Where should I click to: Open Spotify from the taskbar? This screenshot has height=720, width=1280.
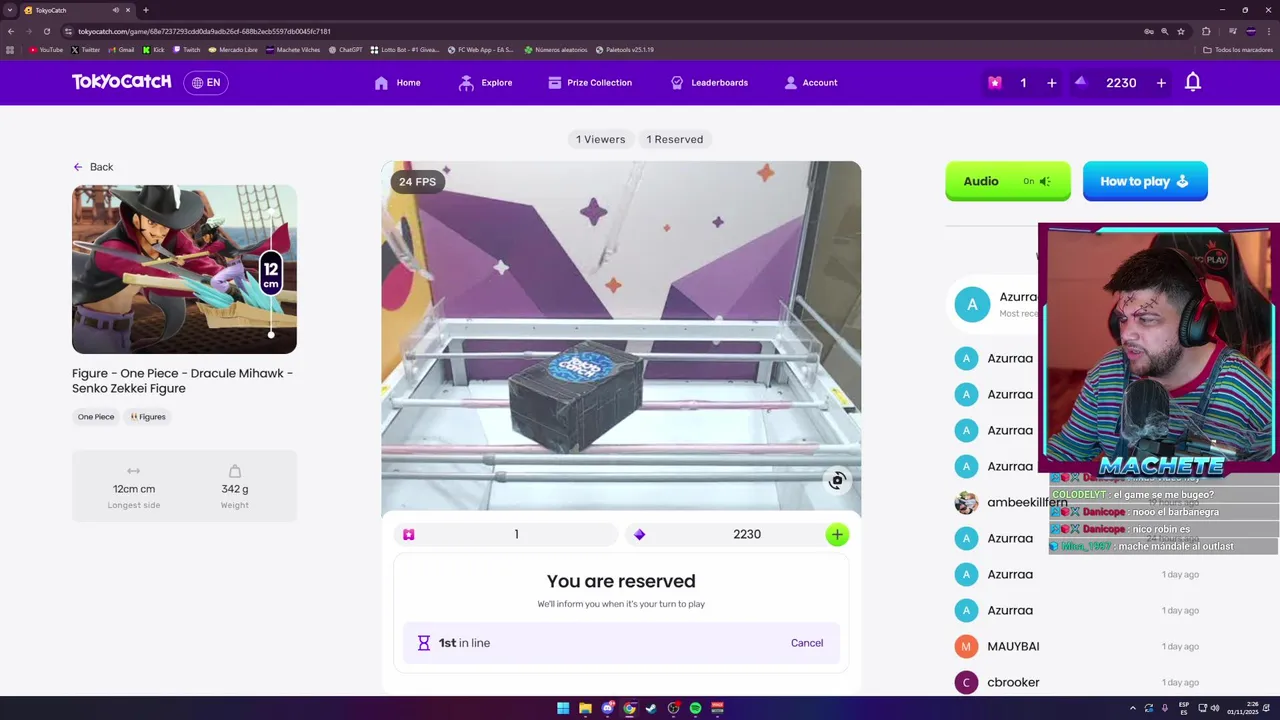click(x=695, y=708)
